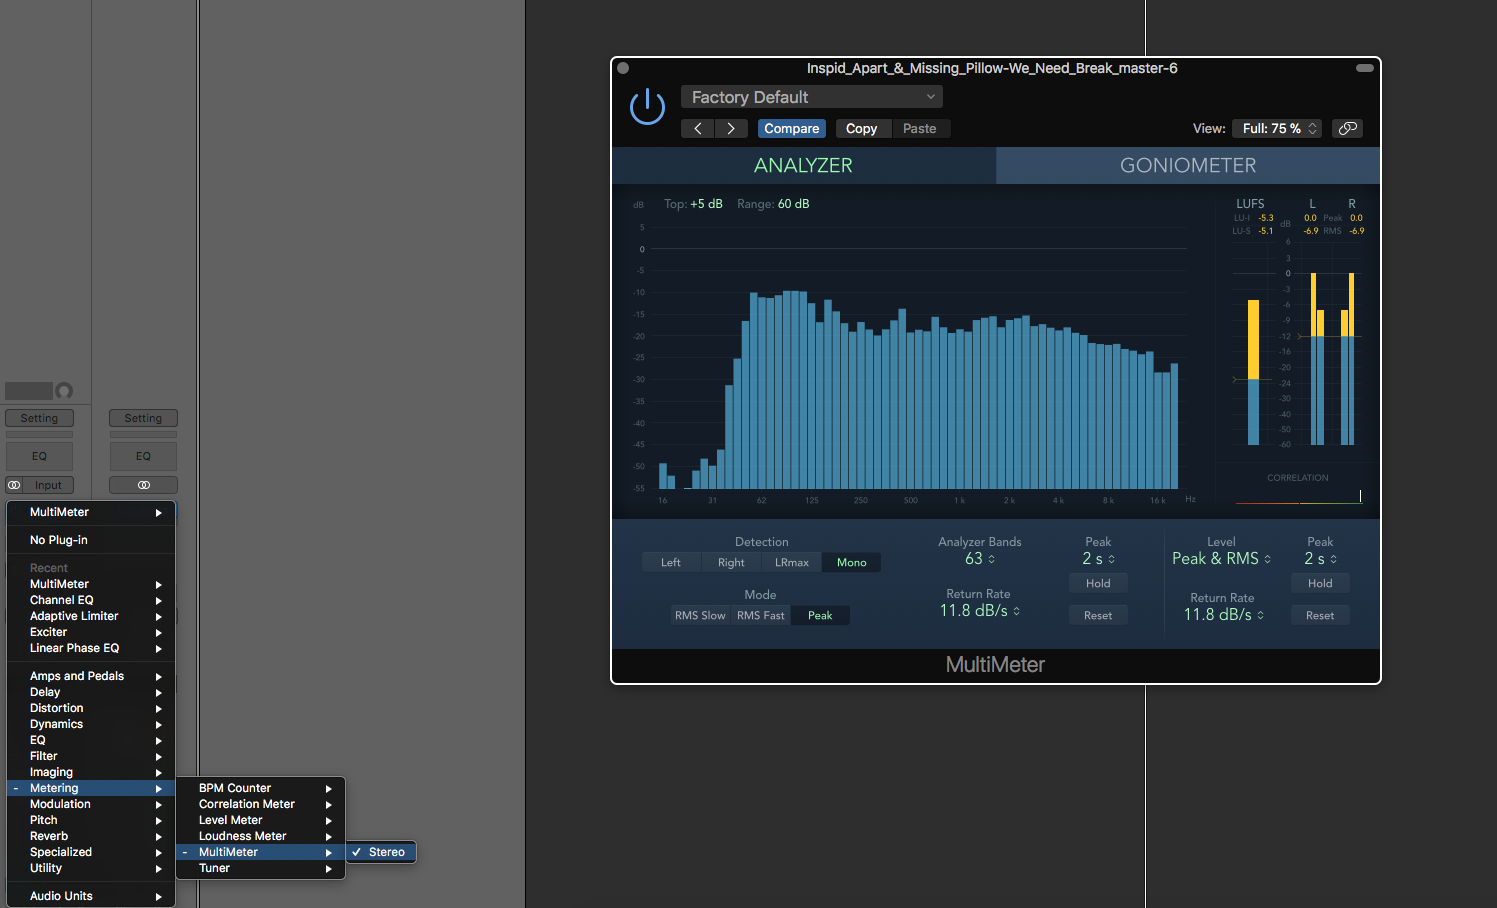Open the Factory Default preset dropdown
Viewport: 1497px width, 908px height.
click(x=811, y=97)
